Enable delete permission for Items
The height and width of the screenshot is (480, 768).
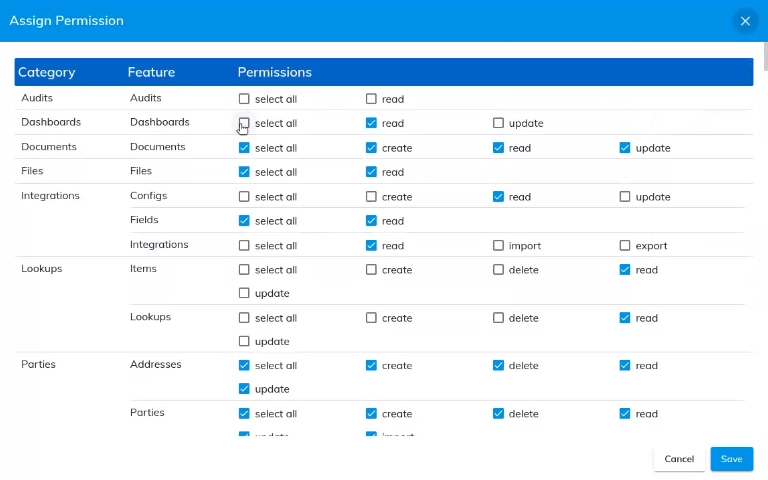click(498, 270)
